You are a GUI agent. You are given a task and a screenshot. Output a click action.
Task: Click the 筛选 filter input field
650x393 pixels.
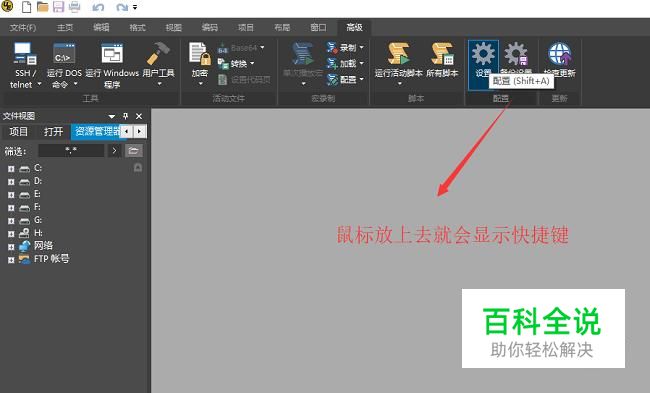tap(71, 150)
